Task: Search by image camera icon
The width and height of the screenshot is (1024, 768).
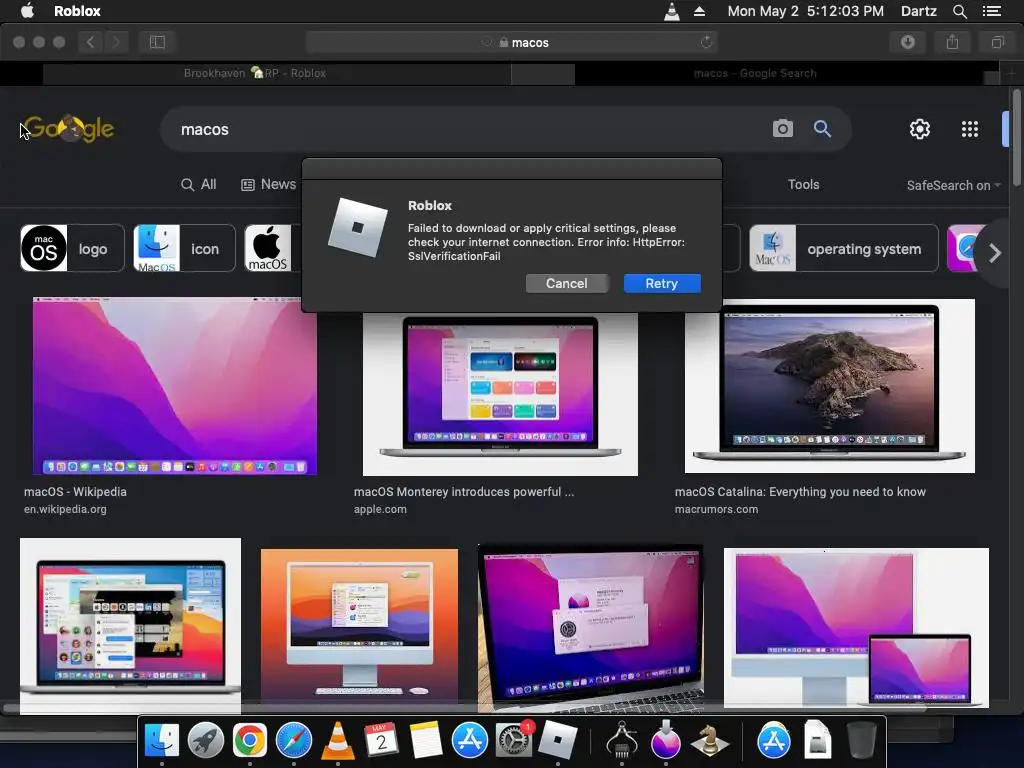Action: [x=782, y=129]
